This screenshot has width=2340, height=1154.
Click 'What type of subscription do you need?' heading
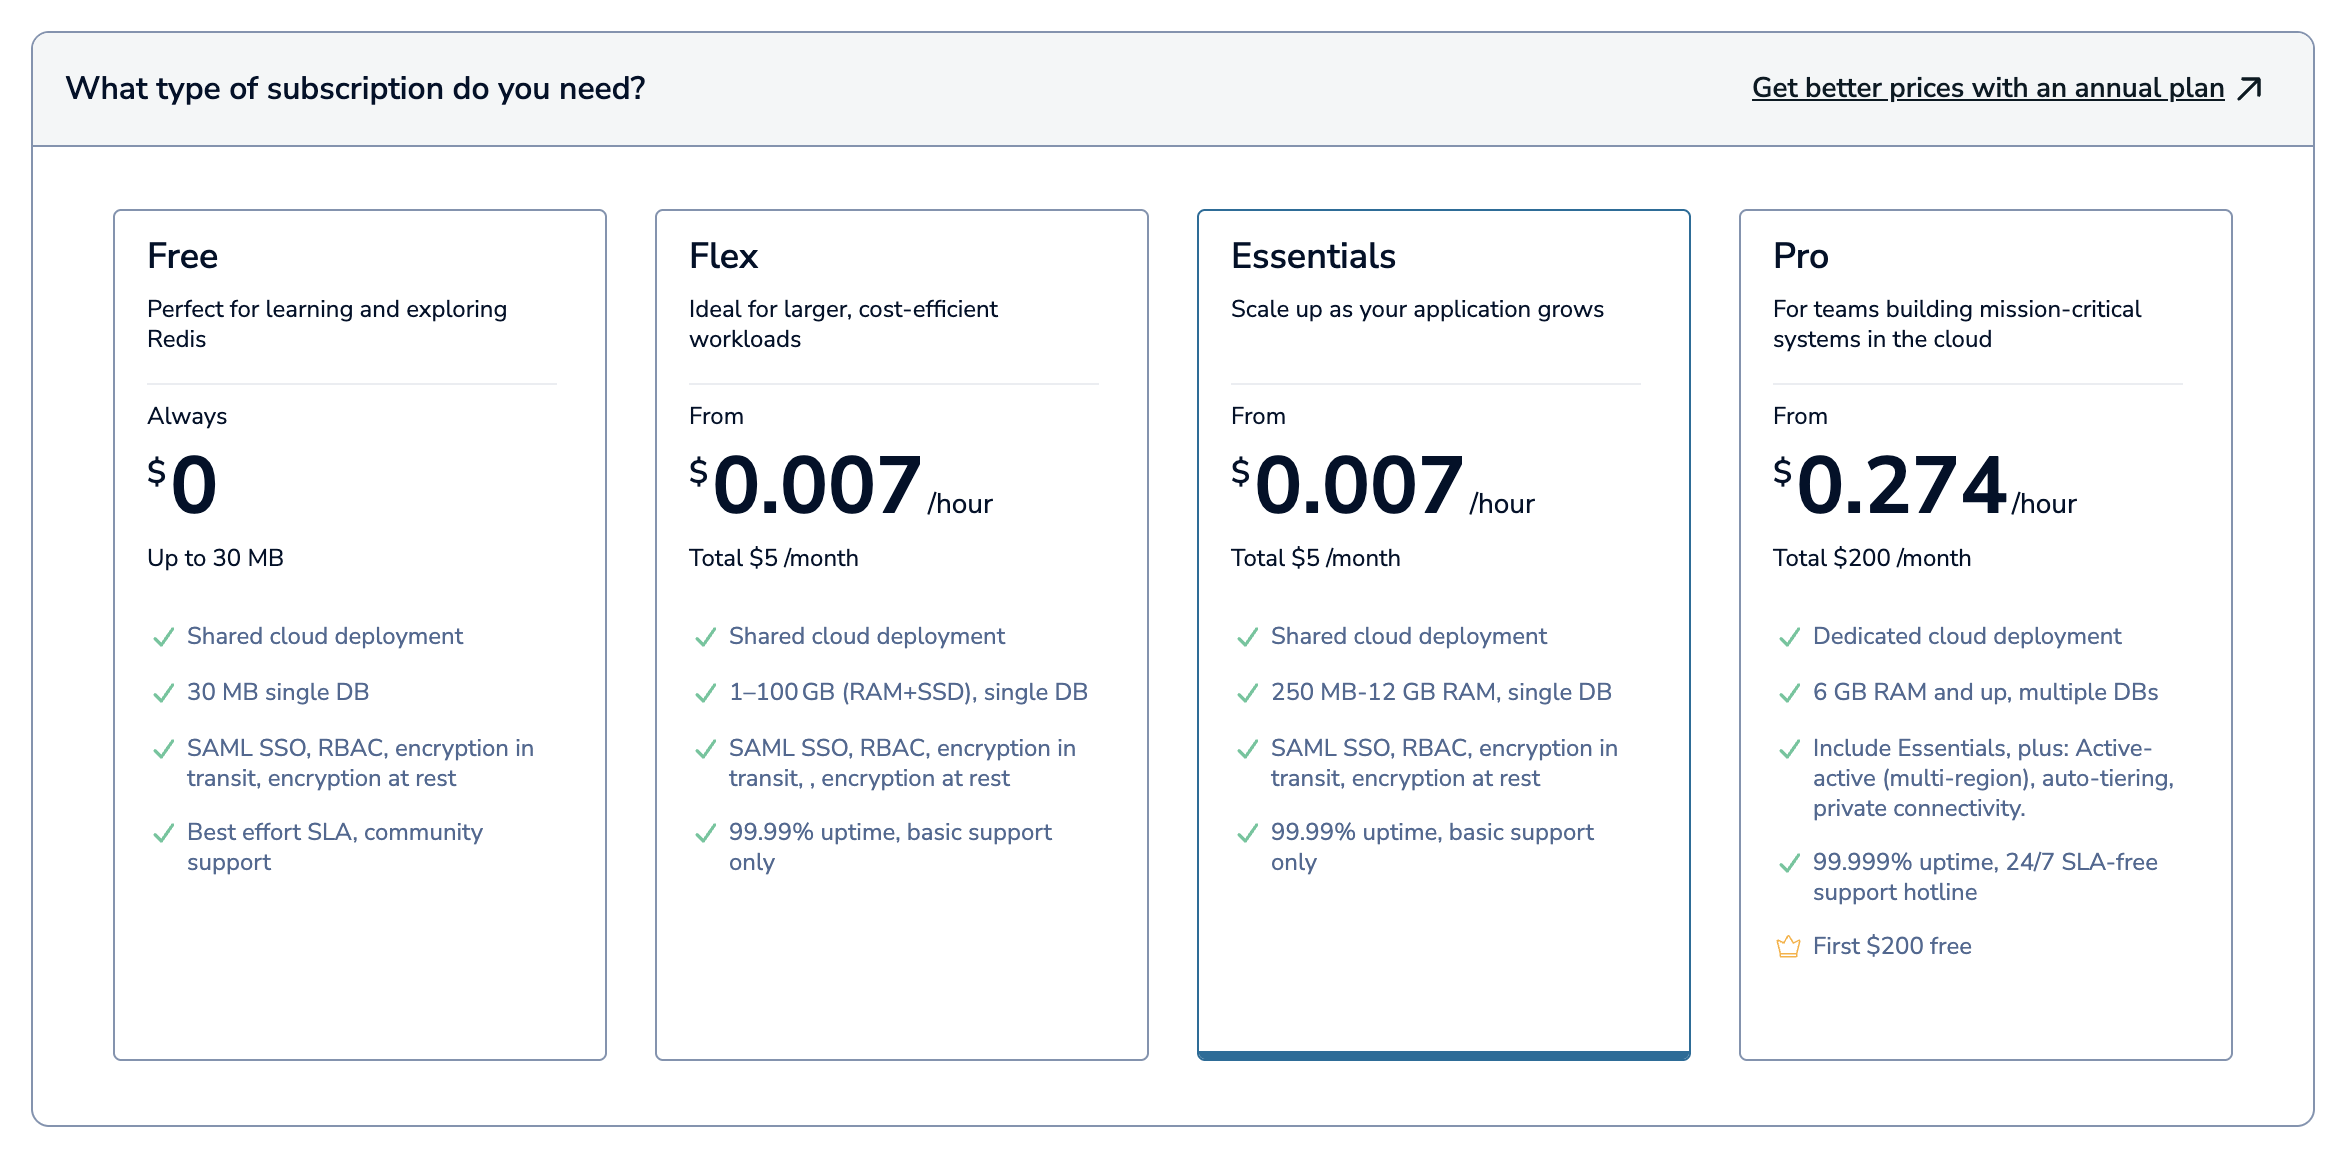(355, 89)
